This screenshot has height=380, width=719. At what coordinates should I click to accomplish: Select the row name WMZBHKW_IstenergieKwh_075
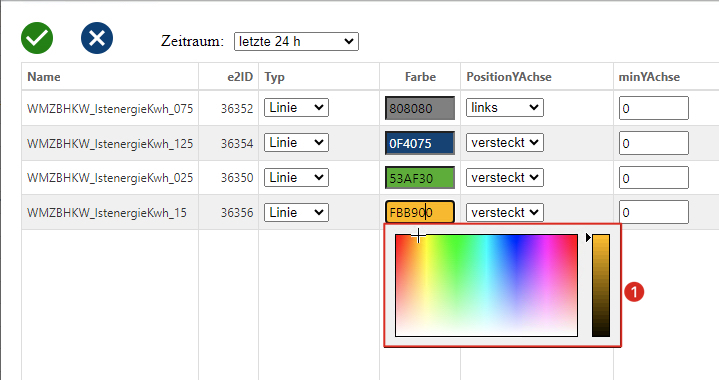pos(110,109)
